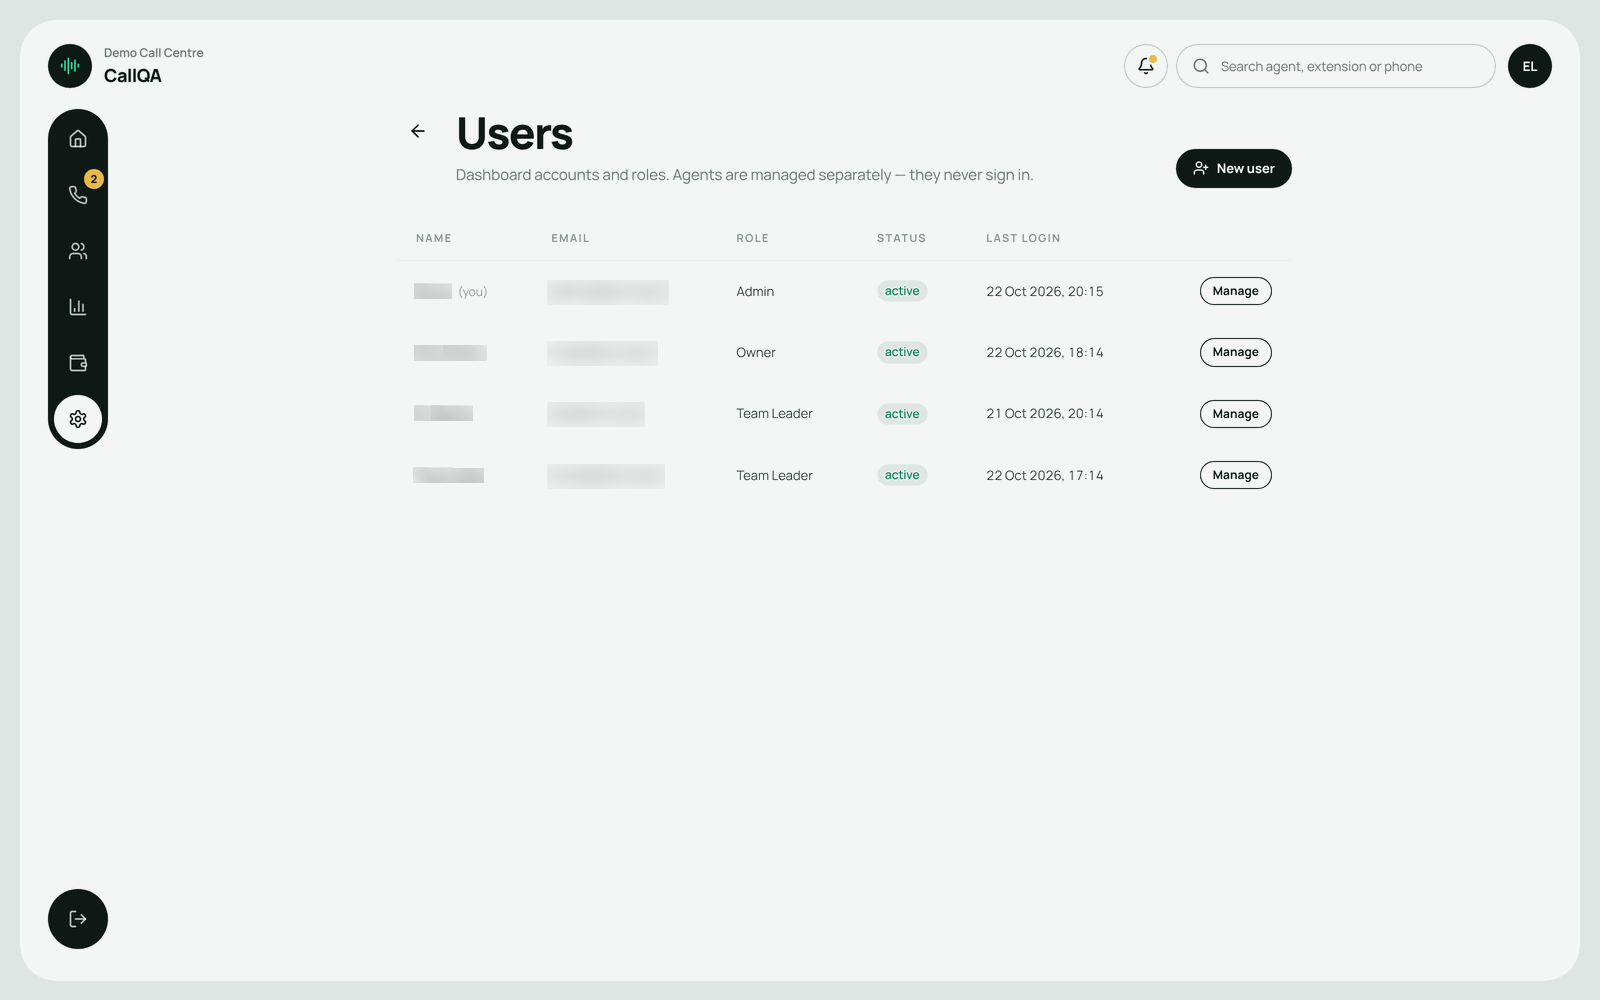This screenshot has width=1600, height=1000.
Task: Click last login 22 Oct 2026, 18:14
Action: 1045,352
